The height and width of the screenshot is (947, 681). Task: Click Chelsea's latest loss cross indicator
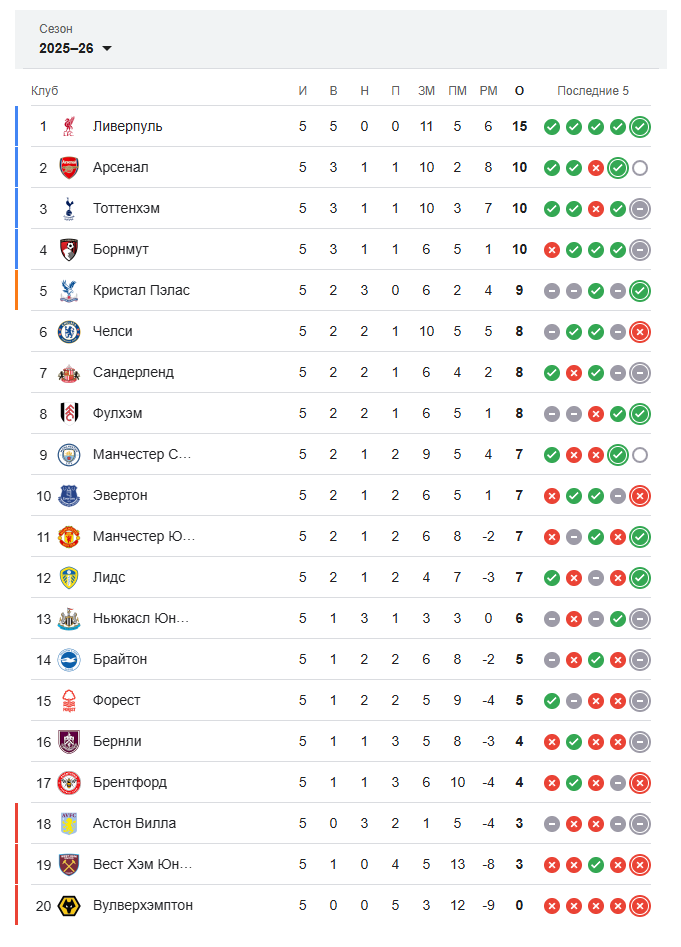click(640, 332)
